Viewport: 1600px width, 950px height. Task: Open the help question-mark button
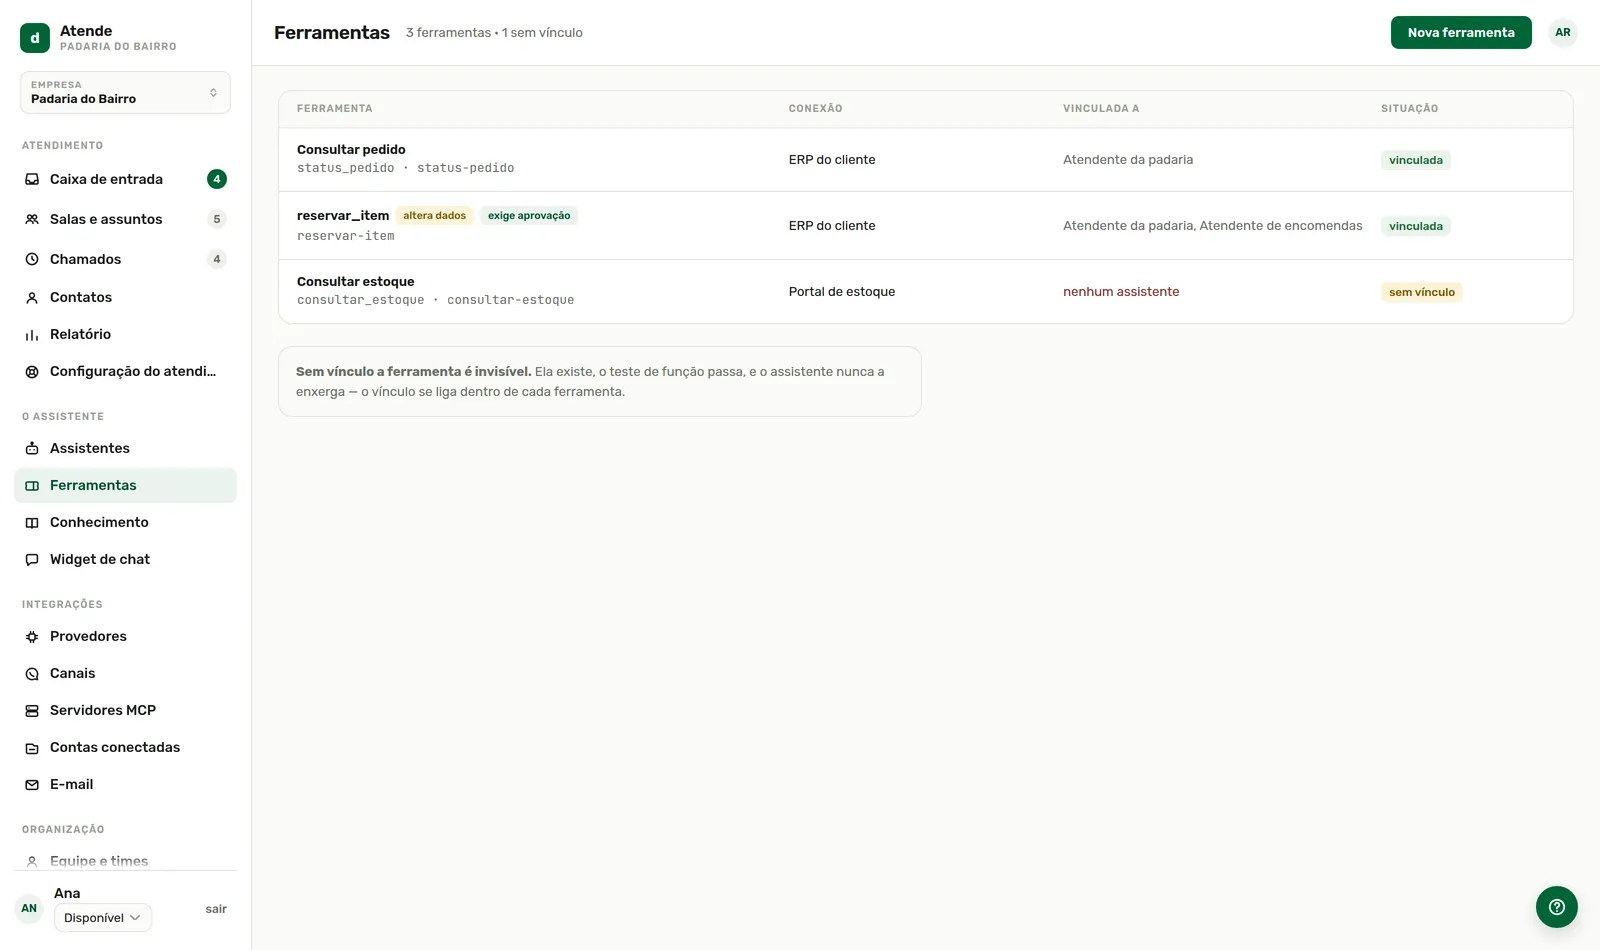[1556, 907]
